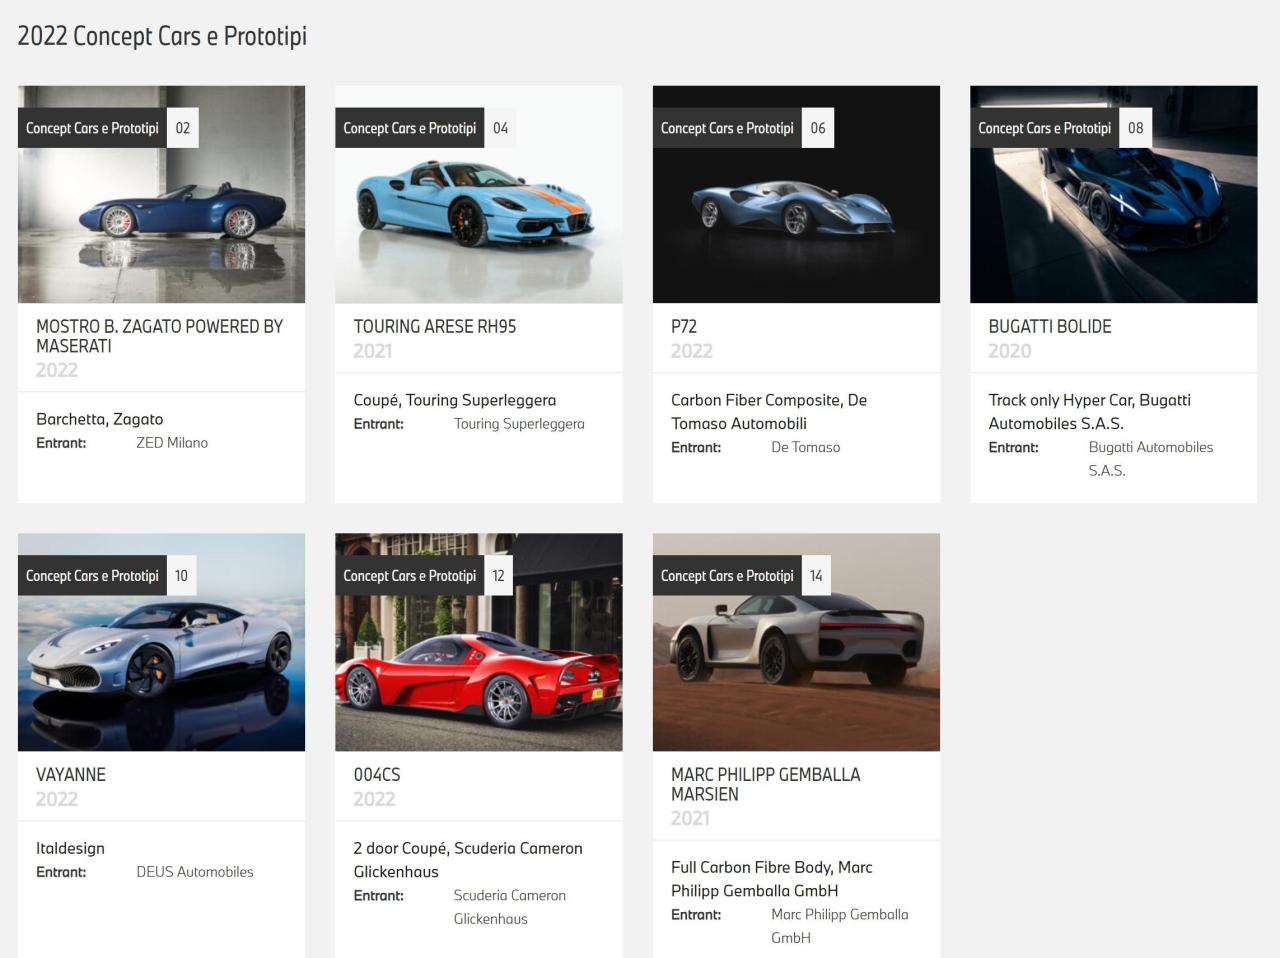1280x958 pixels.
Task: Click the MOSTRO B. ZAGATO POWERED BY MASERATI title
Action: pyautogui.click(x=159, y=336)
